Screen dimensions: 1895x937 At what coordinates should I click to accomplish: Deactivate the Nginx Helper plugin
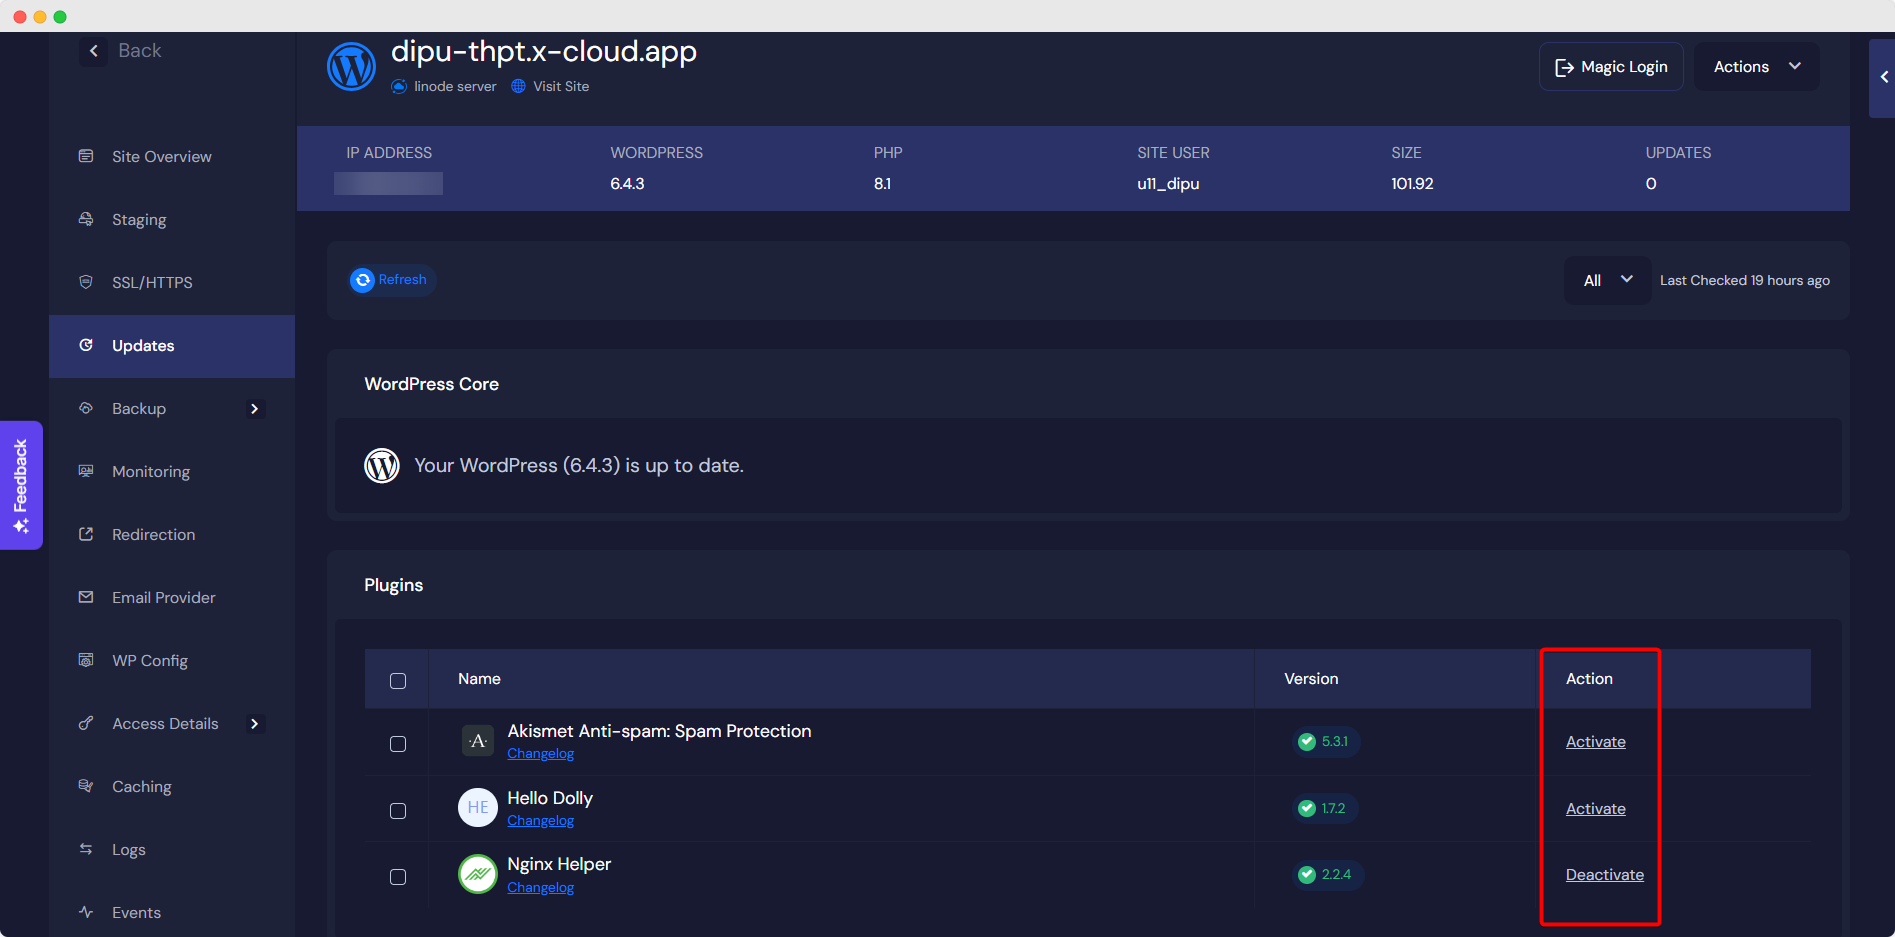[x=1604, y=875]
